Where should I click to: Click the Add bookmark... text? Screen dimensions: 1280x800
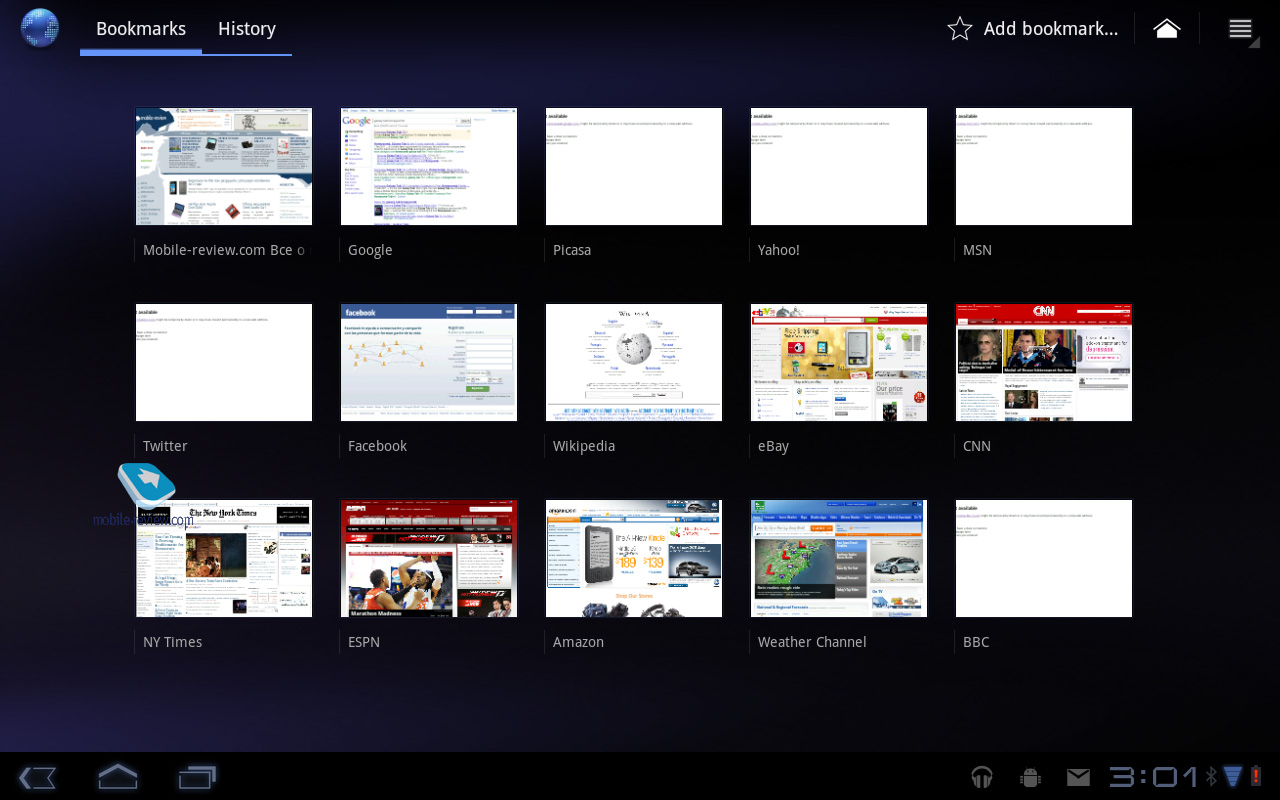pyautogui.click(x=1050, y=29)
